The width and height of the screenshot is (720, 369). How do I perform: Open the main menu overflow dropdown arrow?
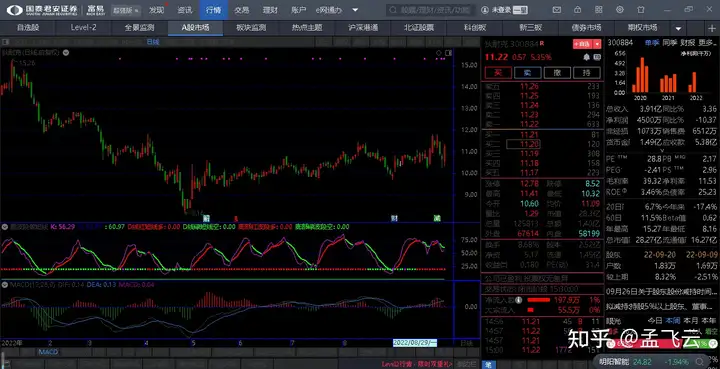355,10
